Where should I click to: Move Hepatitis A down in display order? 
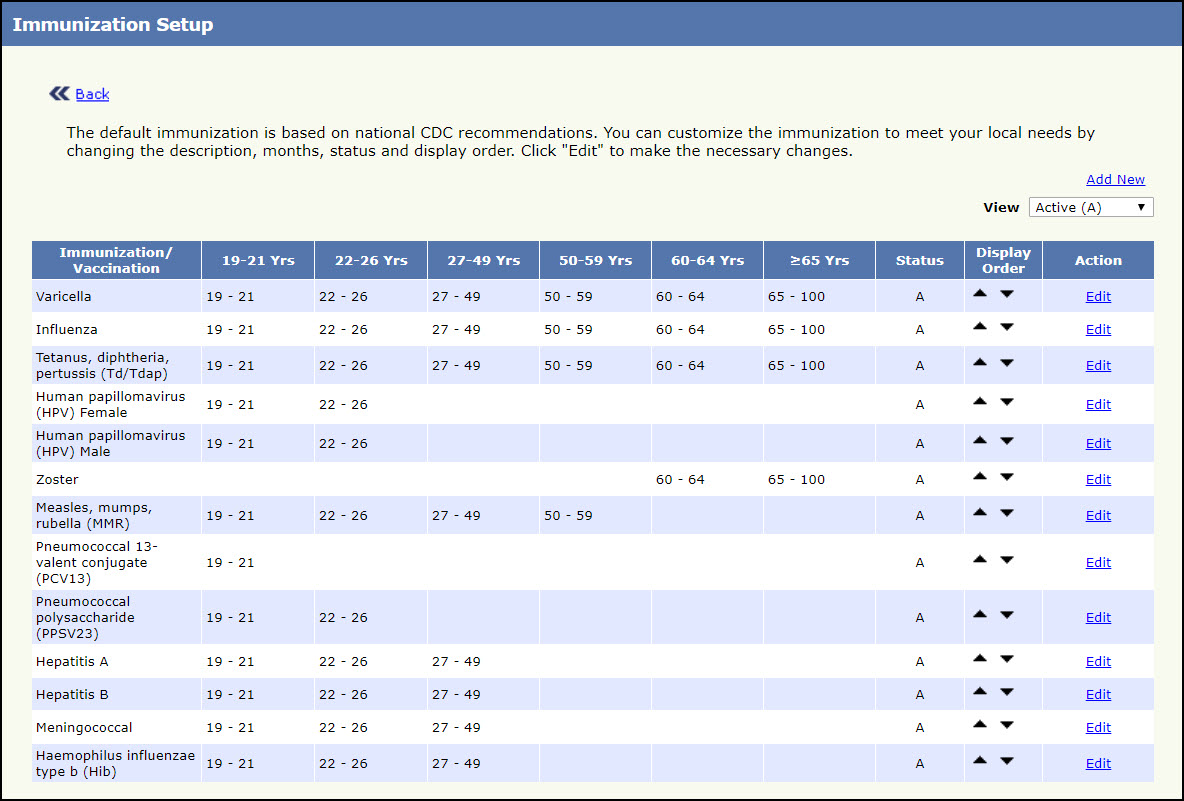(x=1007, y=659)
